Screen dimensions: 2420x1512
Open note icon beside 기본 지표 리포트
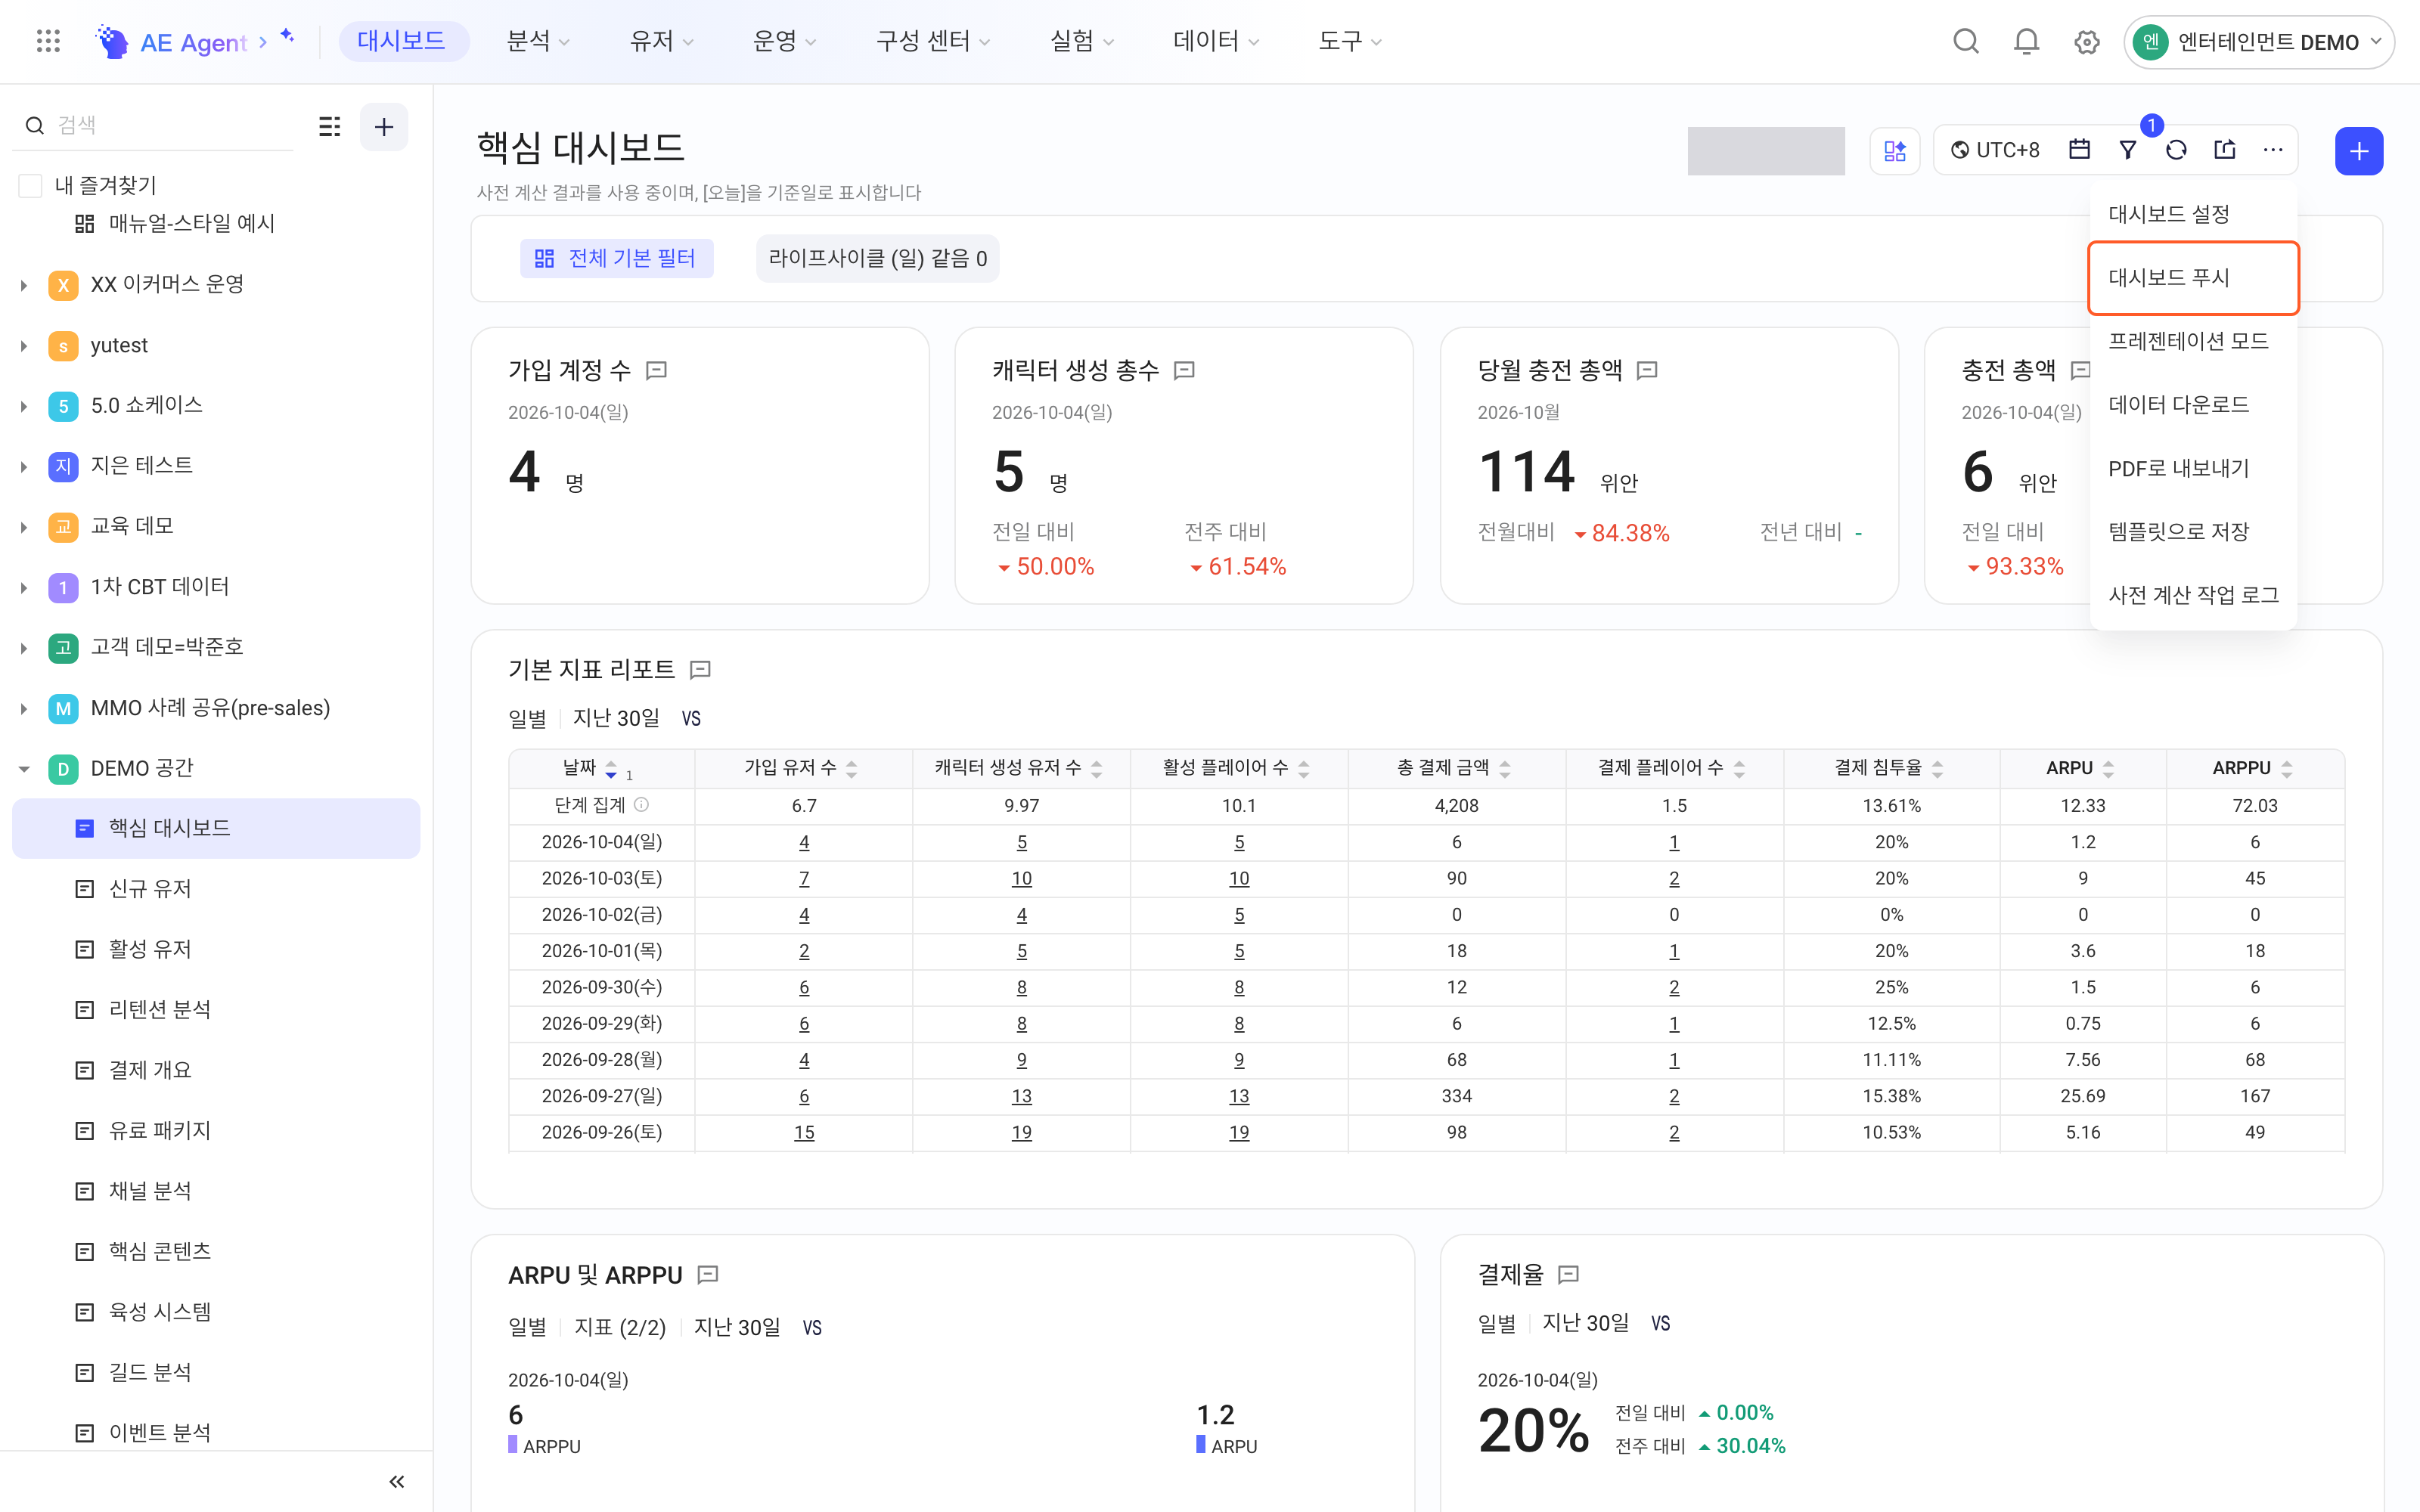click(701, 670)
